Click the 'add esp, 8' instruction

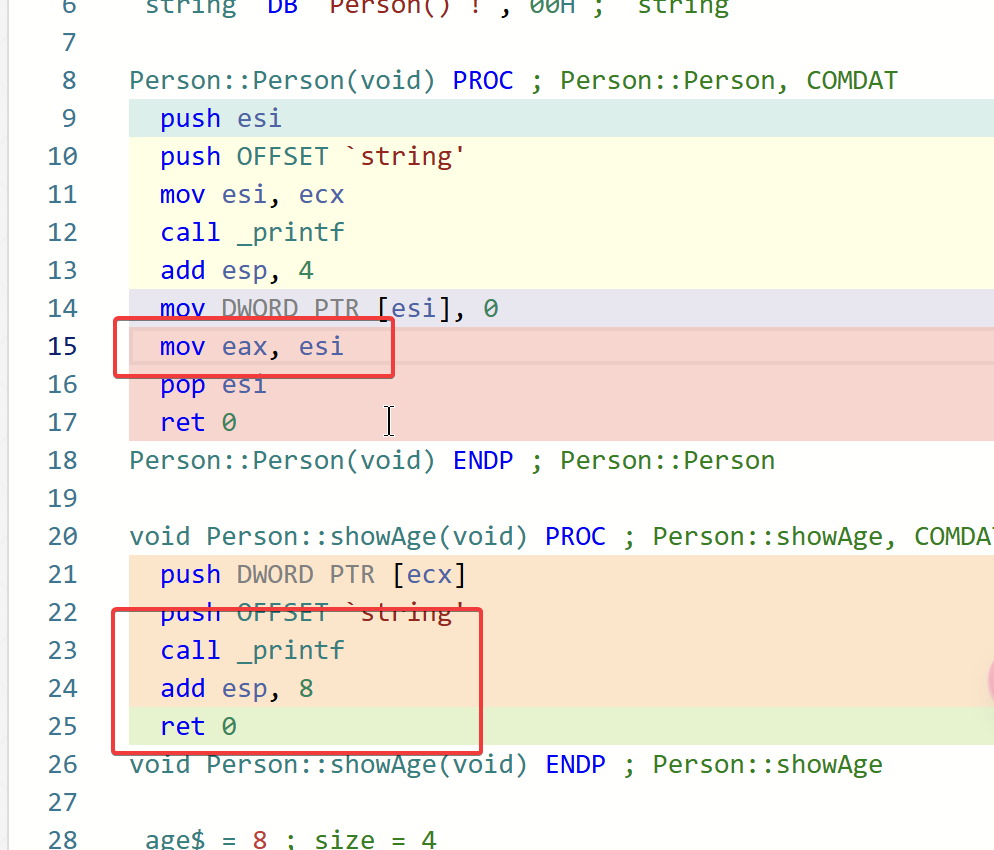238,689
